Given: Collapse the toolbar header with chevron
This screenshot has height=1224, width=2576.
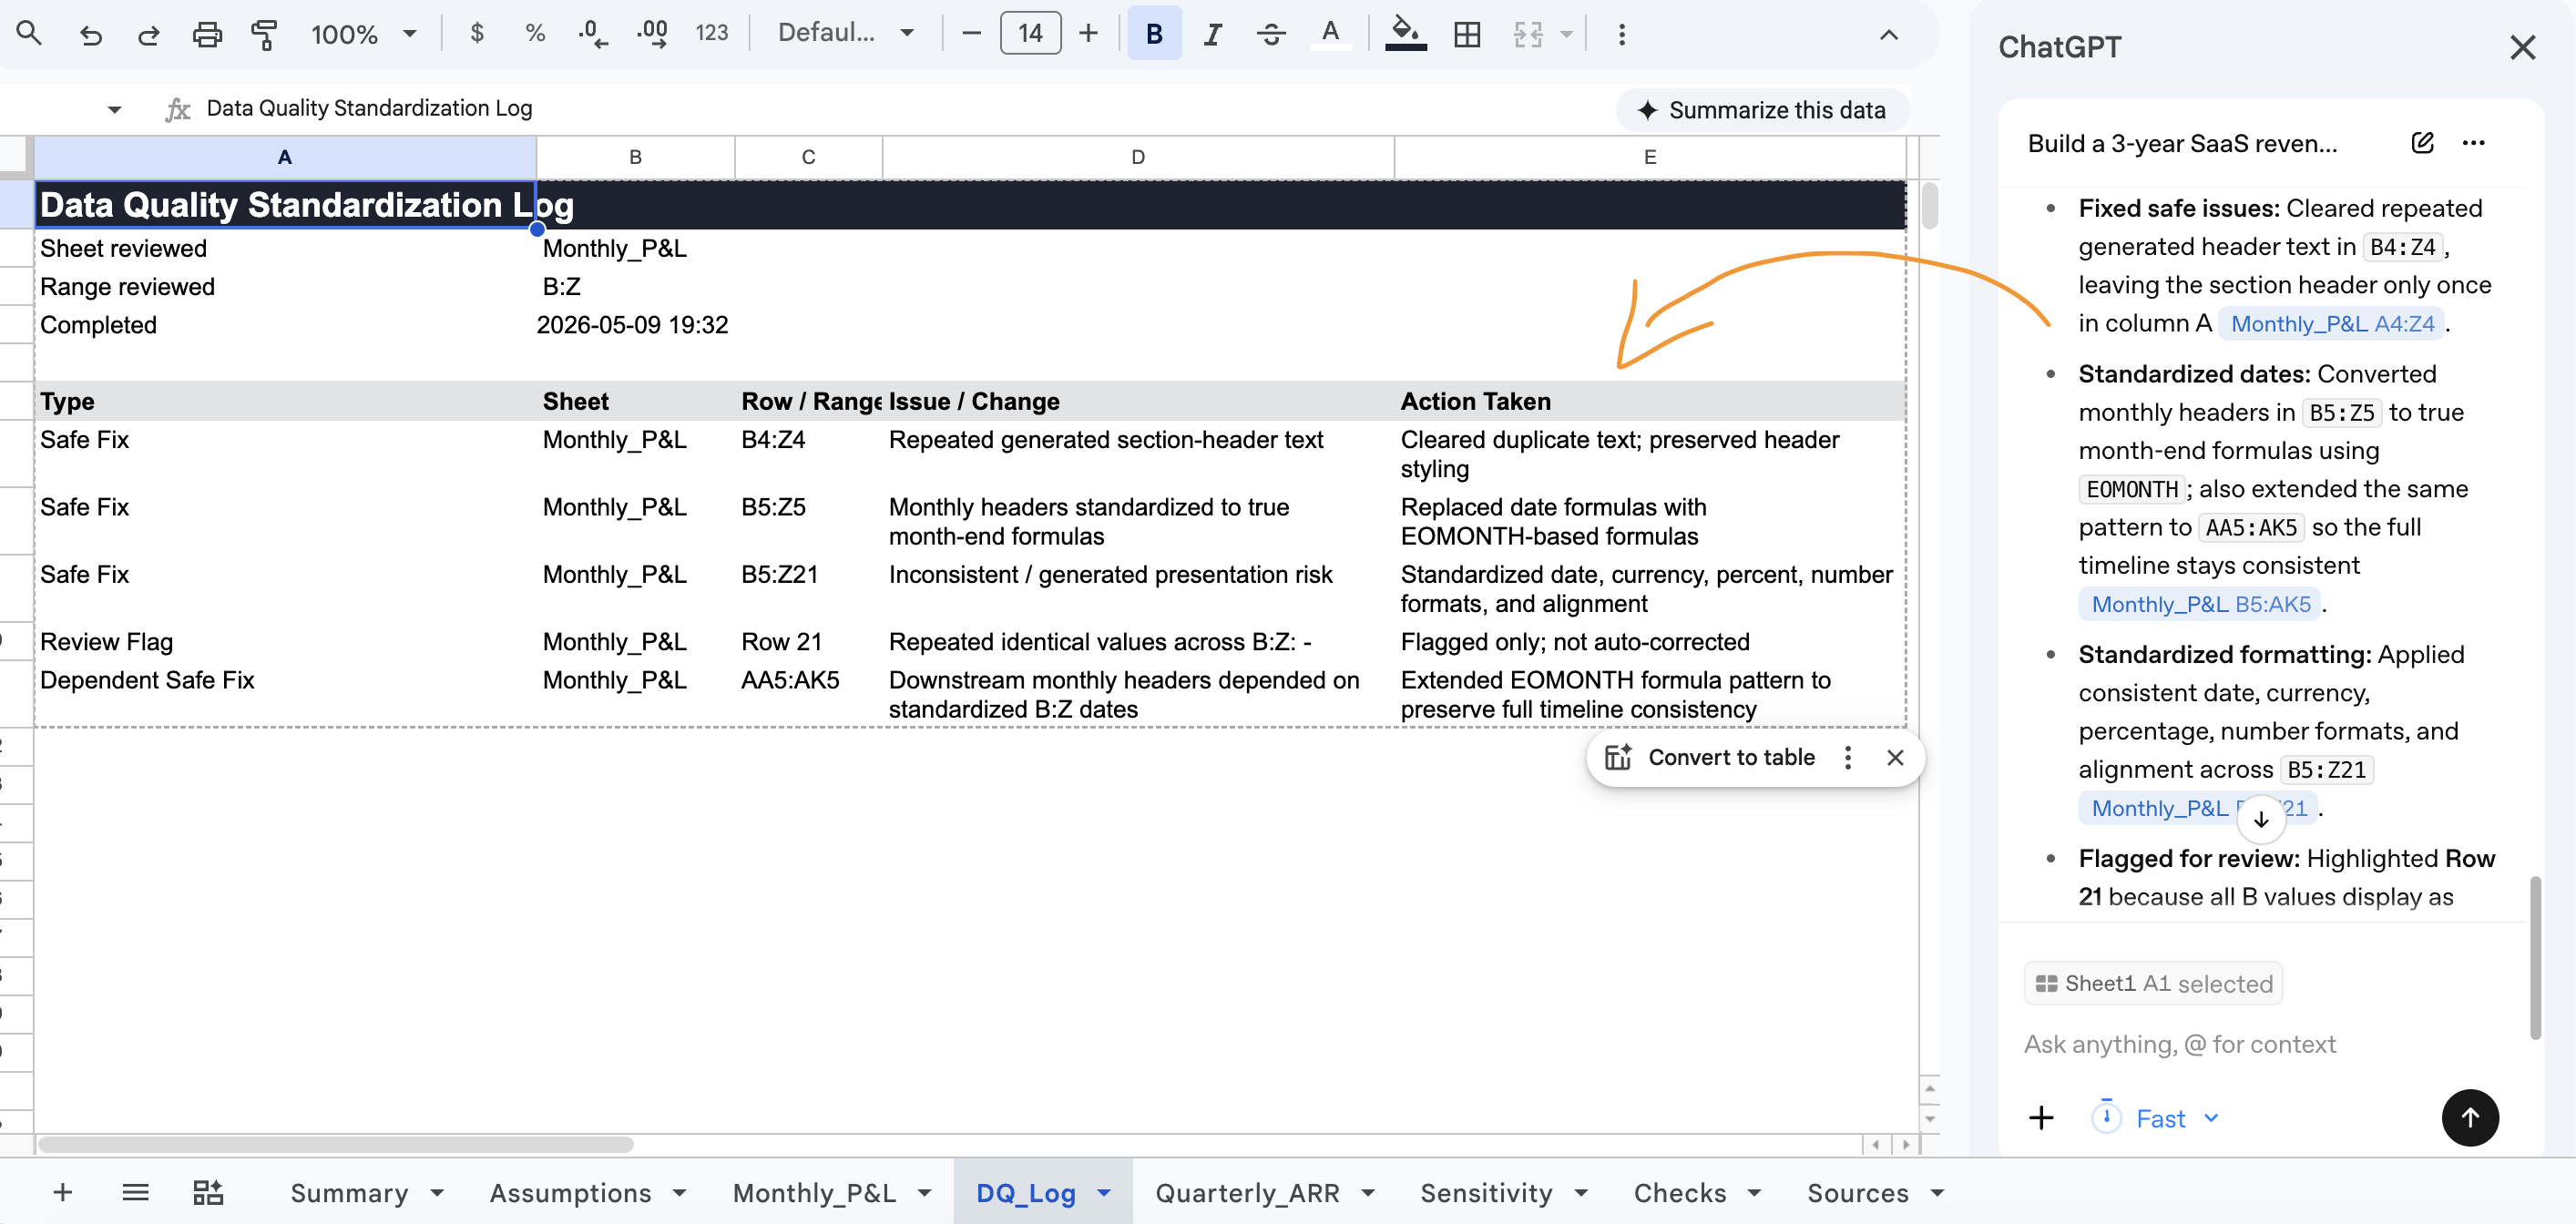Looking at the screenshot, I should tap(1888, 35).
